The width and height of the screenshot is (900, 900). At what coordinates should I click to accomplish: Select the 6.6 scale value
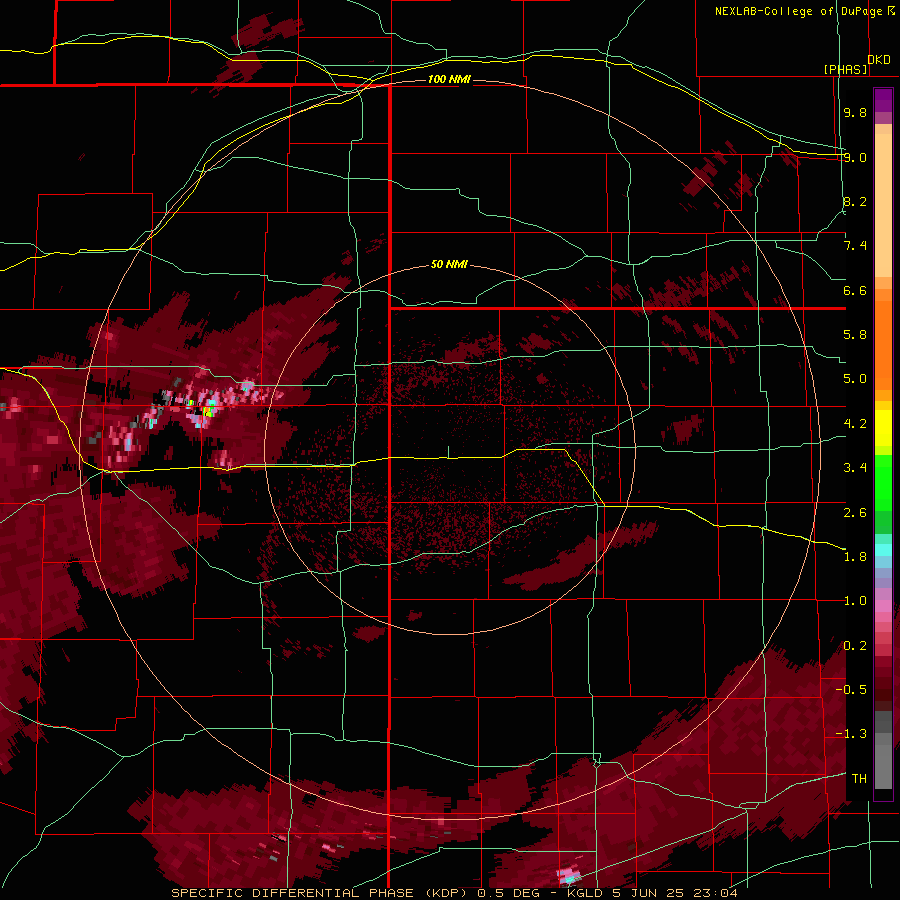pyautogui.click(x=855, y=290)
